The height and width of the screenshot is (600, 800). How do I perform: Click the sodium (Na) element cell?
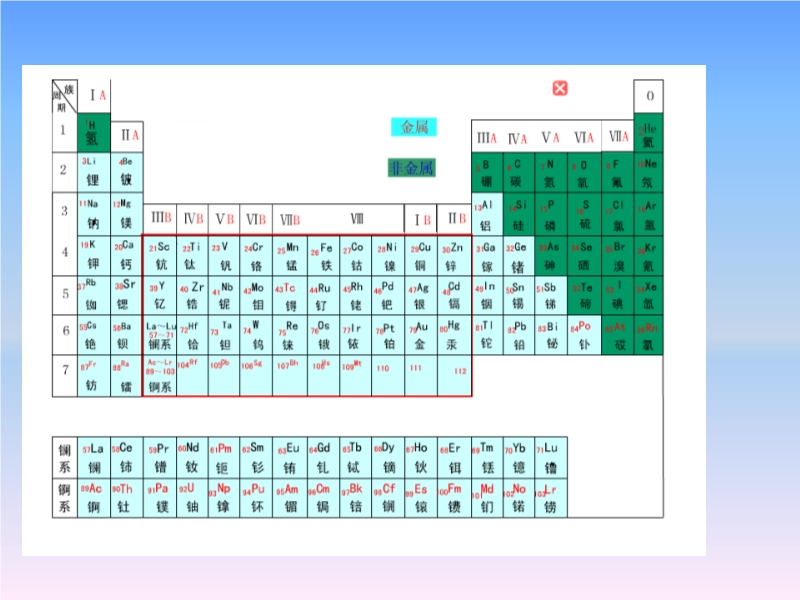(x=94, y=213)
